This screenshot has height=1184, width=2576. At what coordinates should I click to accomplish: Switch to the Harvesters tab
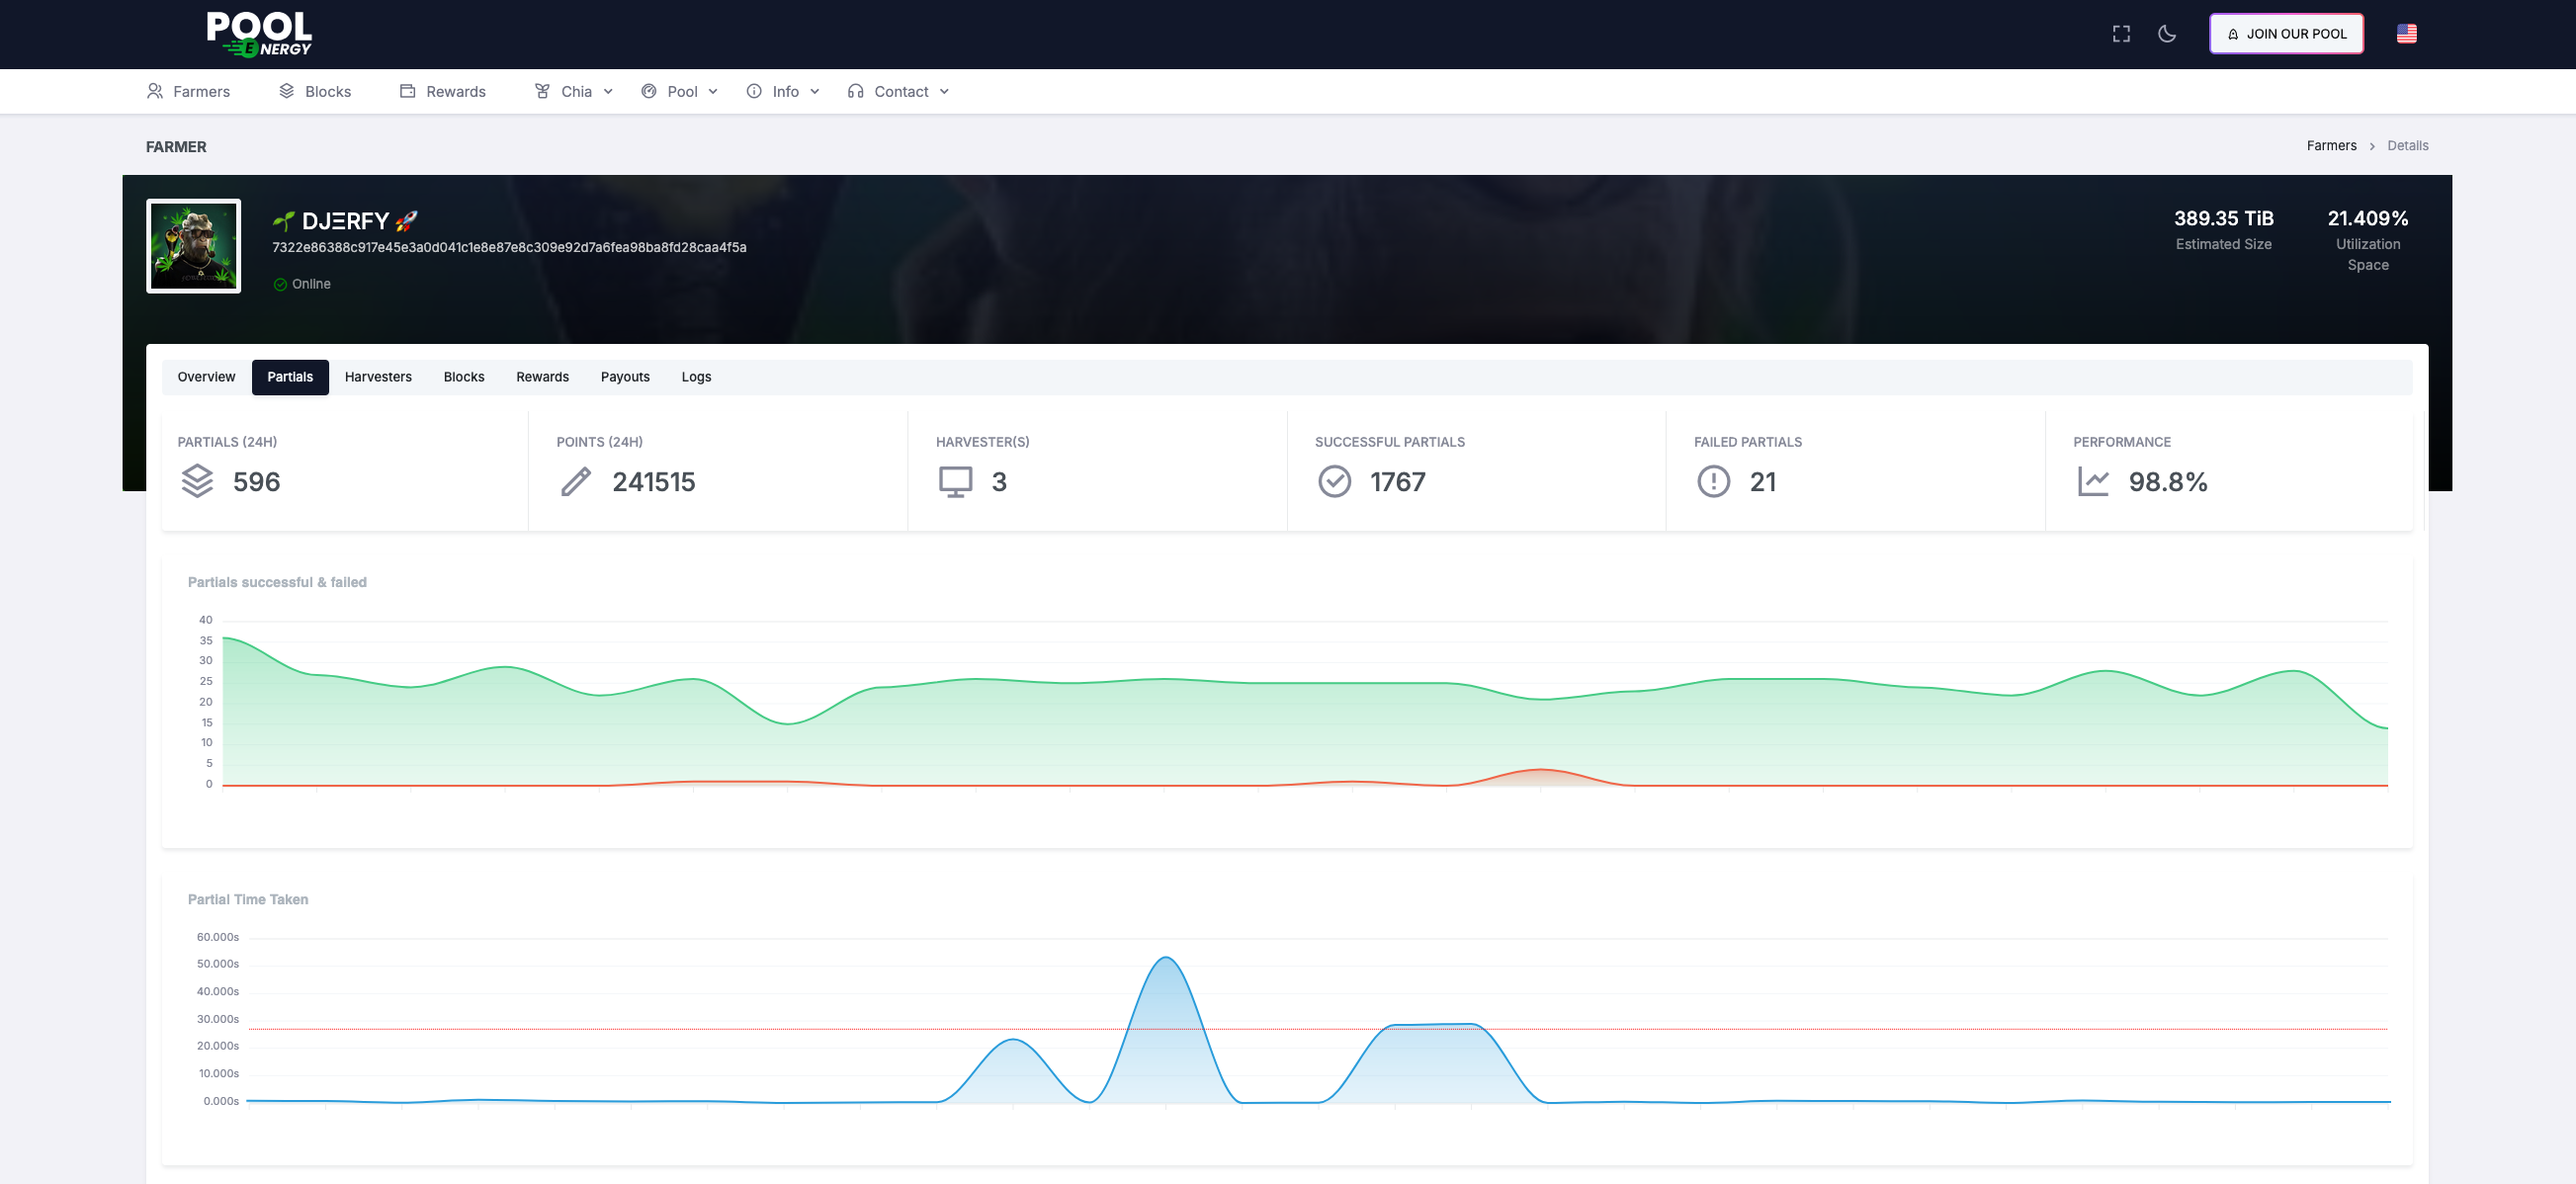[378, 377]
